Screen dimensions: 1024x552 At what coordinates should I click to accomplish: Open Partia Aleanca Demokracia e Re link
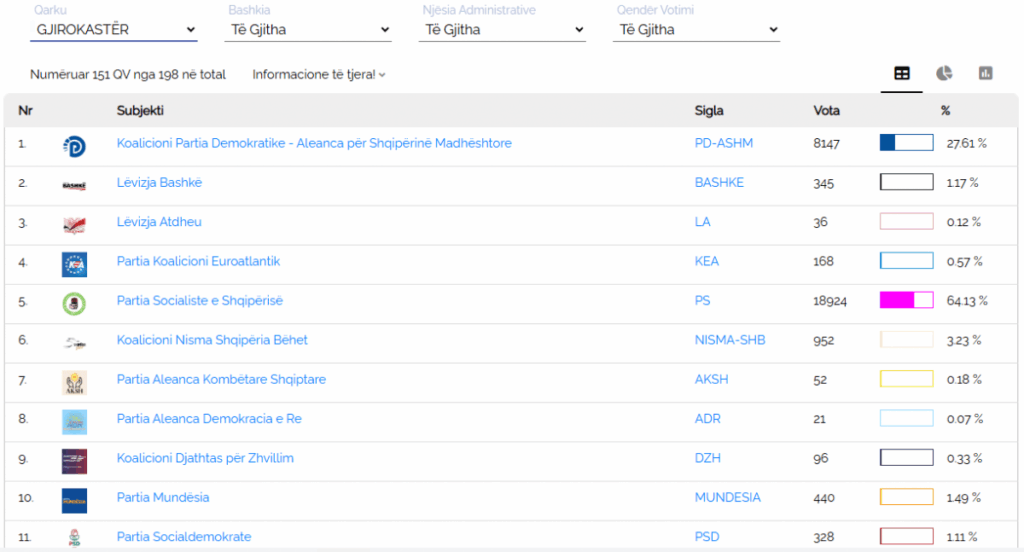click(209, 419)
